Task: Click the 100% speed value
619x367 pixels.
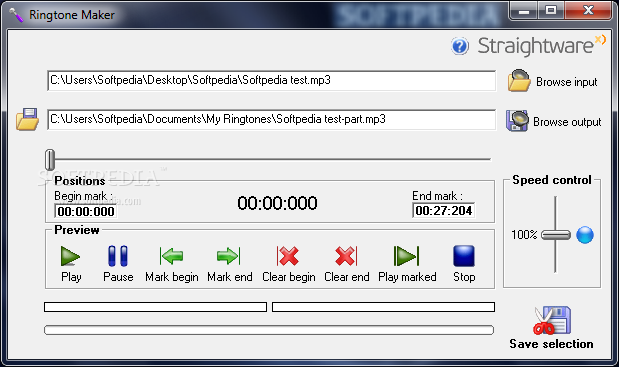Action: 524,235
